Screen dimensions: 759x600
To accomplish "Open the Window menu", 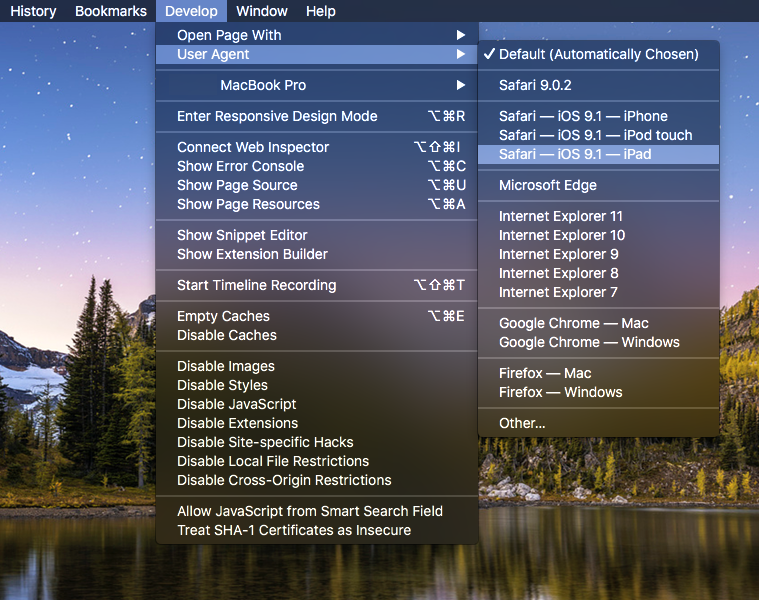I will tap(262, 11).
